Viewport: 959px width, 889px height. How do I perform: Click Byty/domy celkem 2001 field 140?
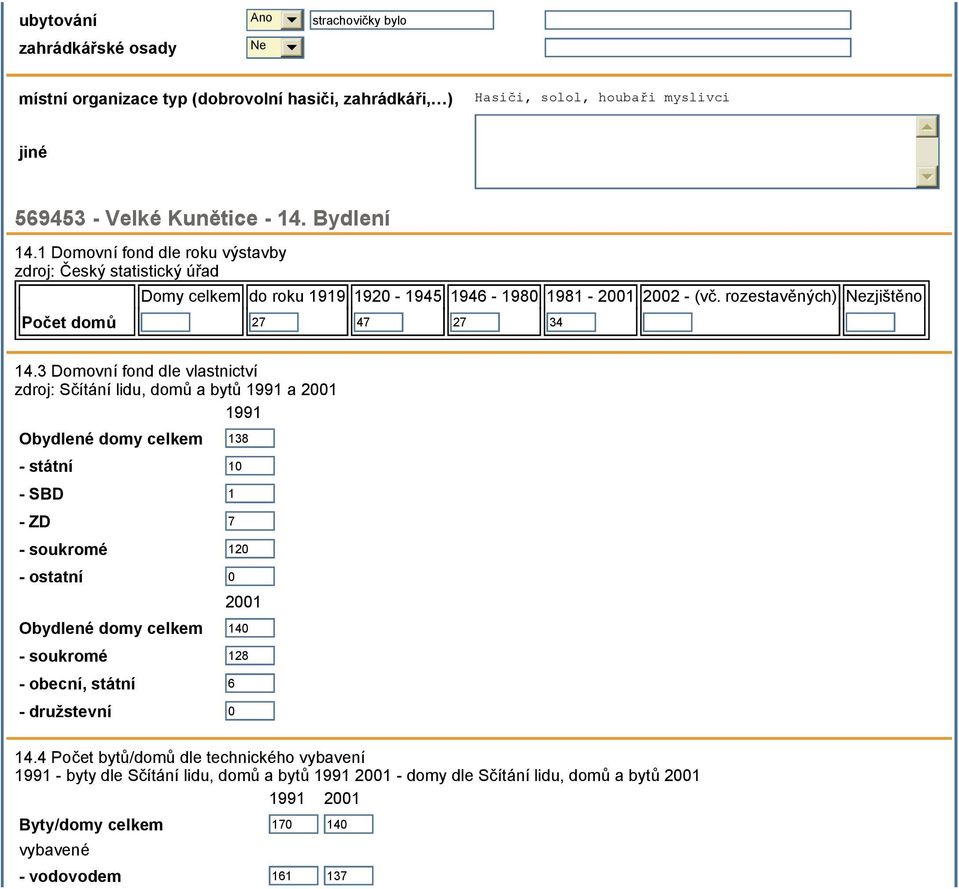pyautogui.click(x=349, y=824)
